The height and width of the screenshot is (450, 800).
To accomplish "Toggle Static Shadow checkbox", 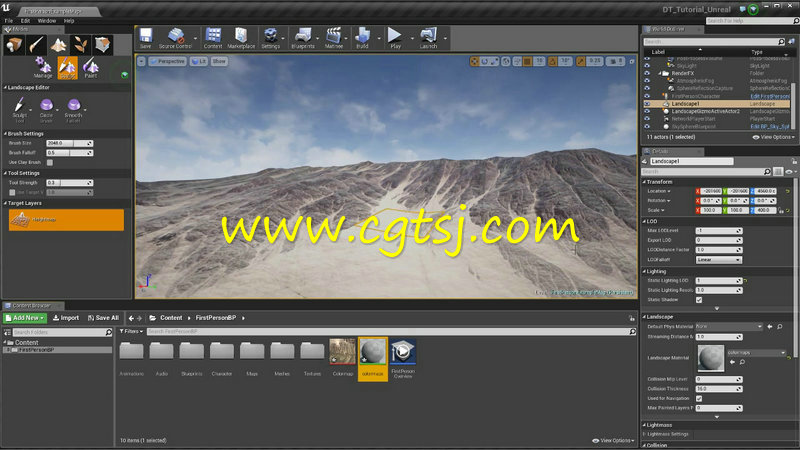I will tap(699, 300).
